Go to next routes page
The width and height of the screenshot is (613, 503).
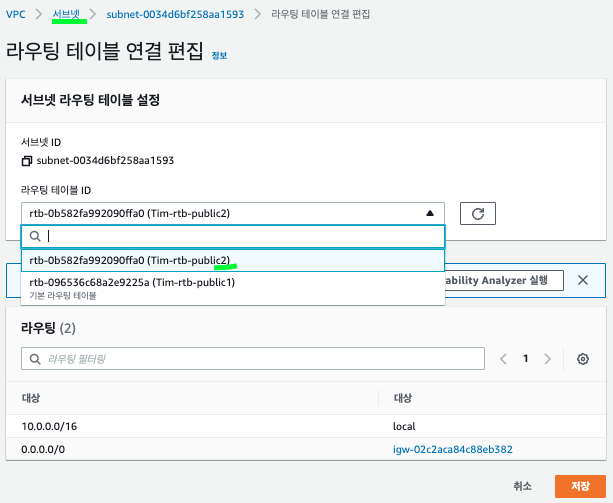[548, 359]
